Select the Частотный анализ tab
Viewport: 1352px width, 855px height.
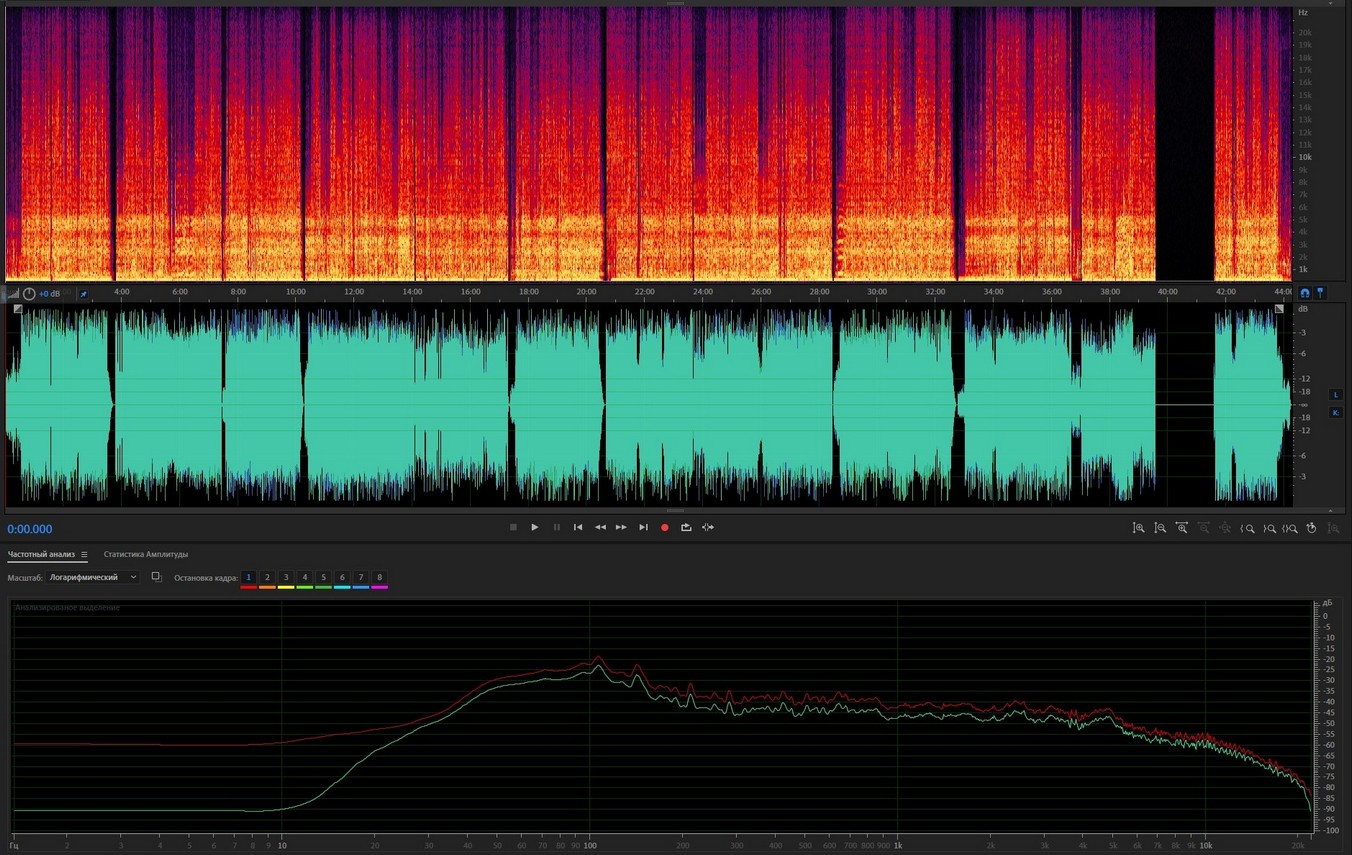tap(42, 554)
